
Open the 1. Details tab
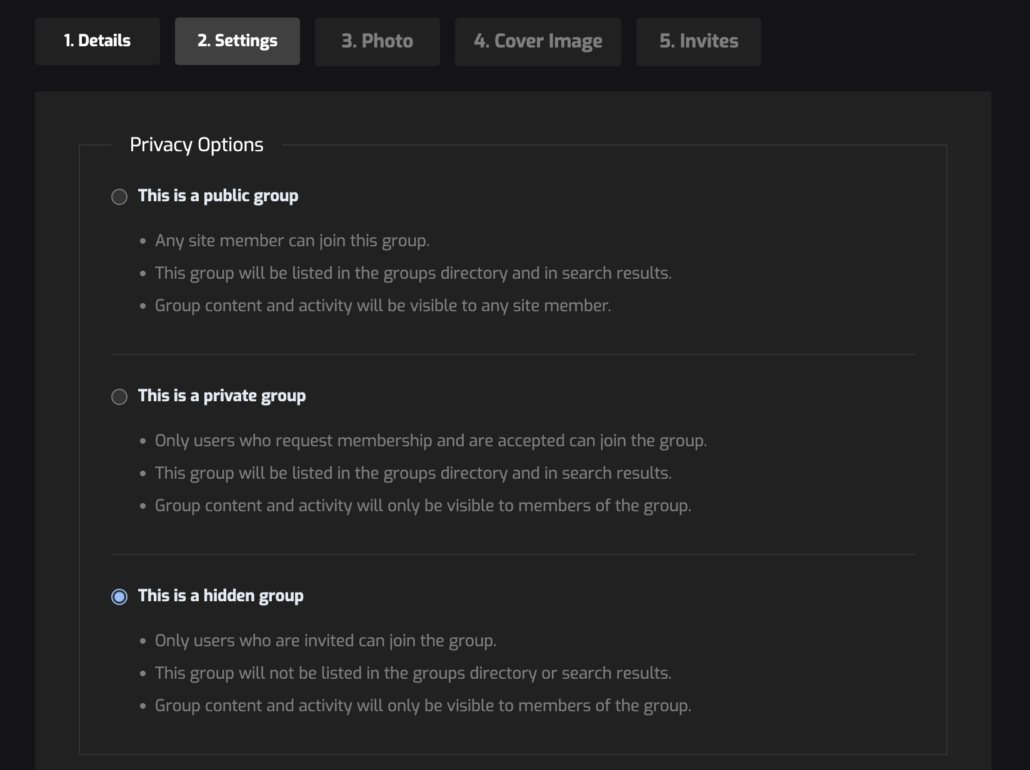(x=97, y=41)
